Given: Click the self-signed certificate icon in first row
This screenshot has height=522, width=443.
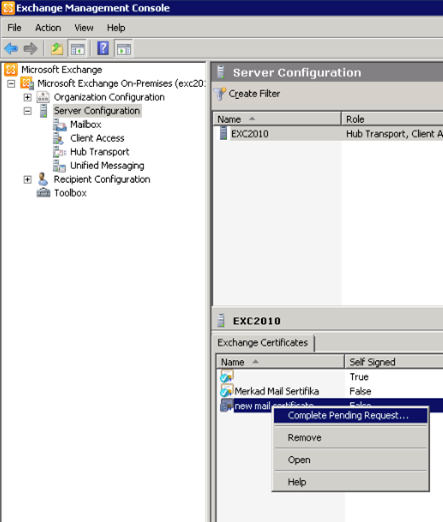Looking at the screenshot, I should [x=227, y=377].
